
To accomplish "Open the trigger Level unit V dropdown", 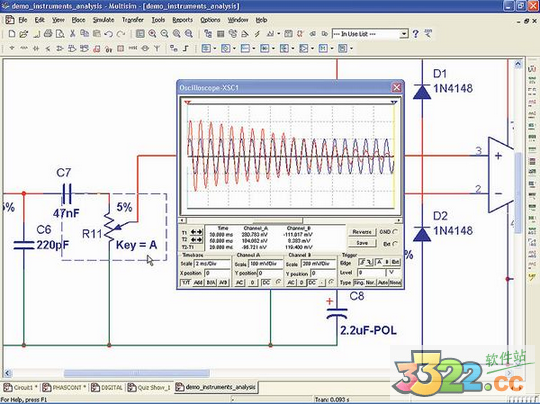I will [x=393, y=273].
